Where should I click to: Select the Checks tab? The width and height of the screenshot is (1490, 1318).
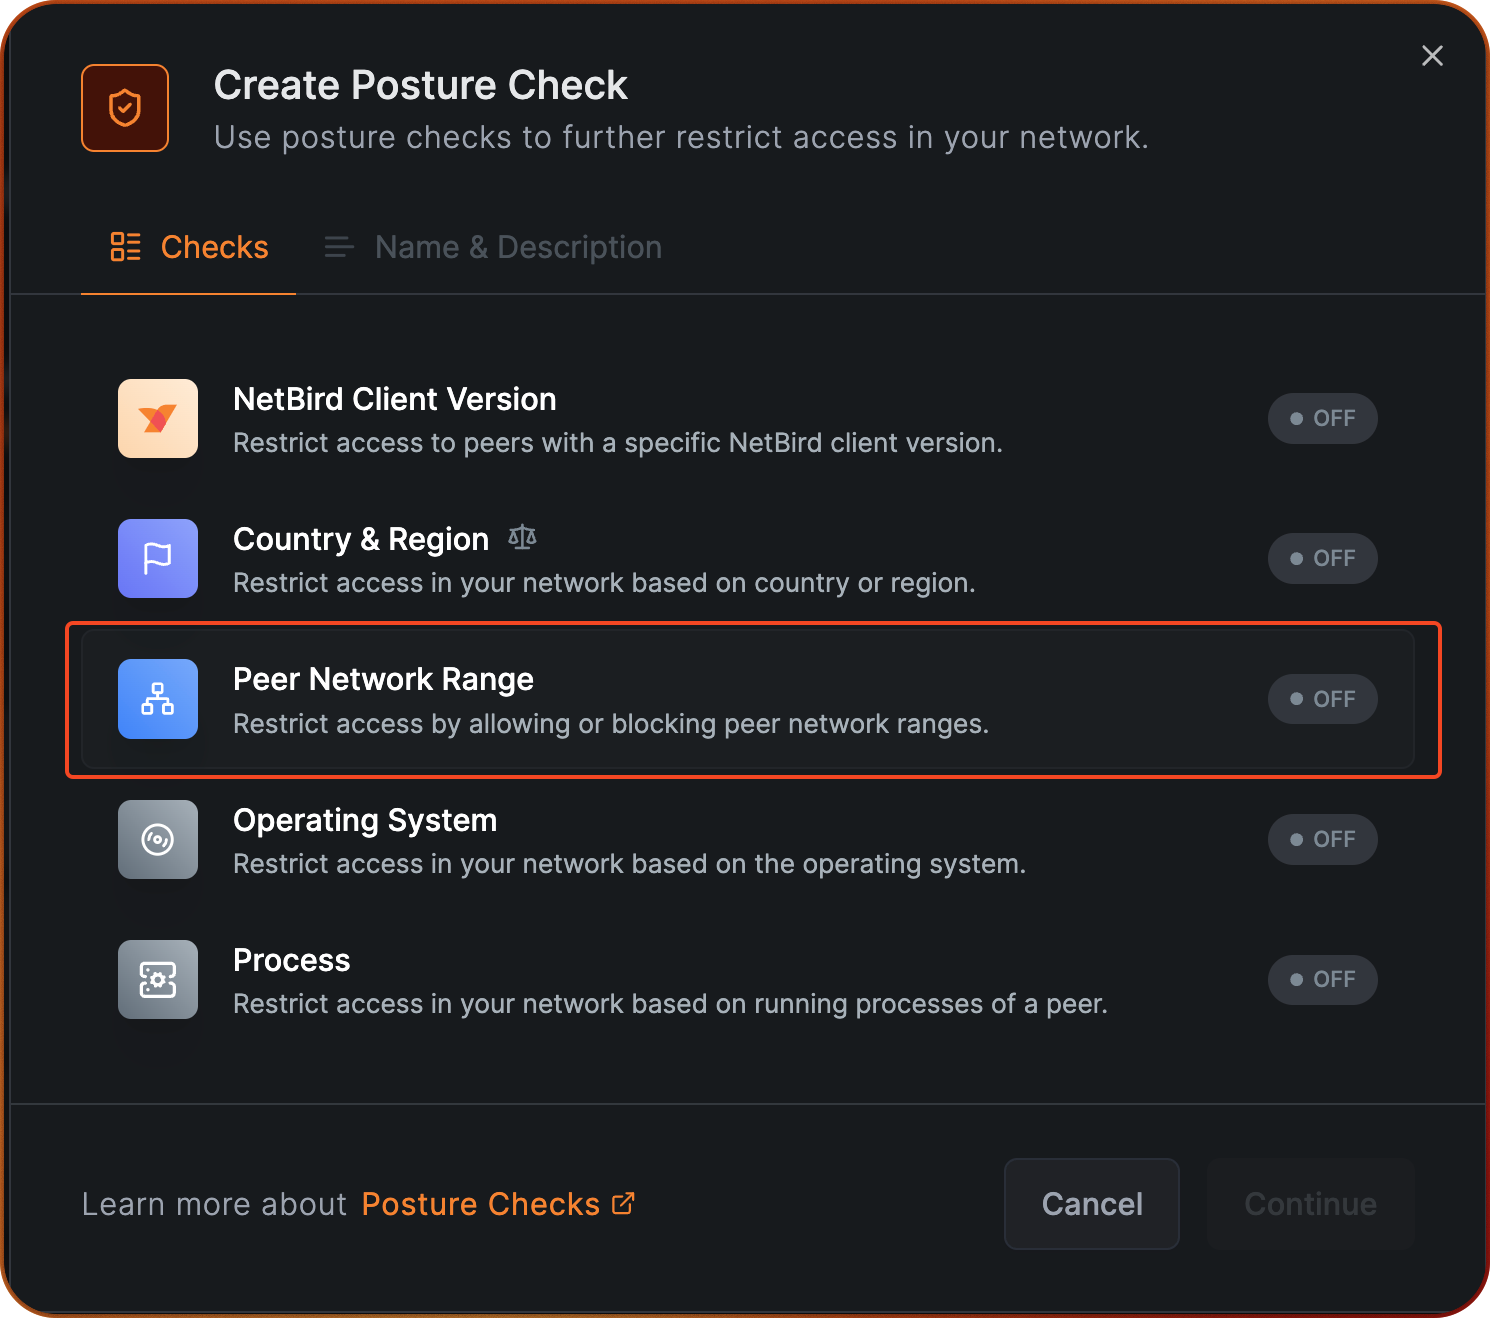coord(189,247)
